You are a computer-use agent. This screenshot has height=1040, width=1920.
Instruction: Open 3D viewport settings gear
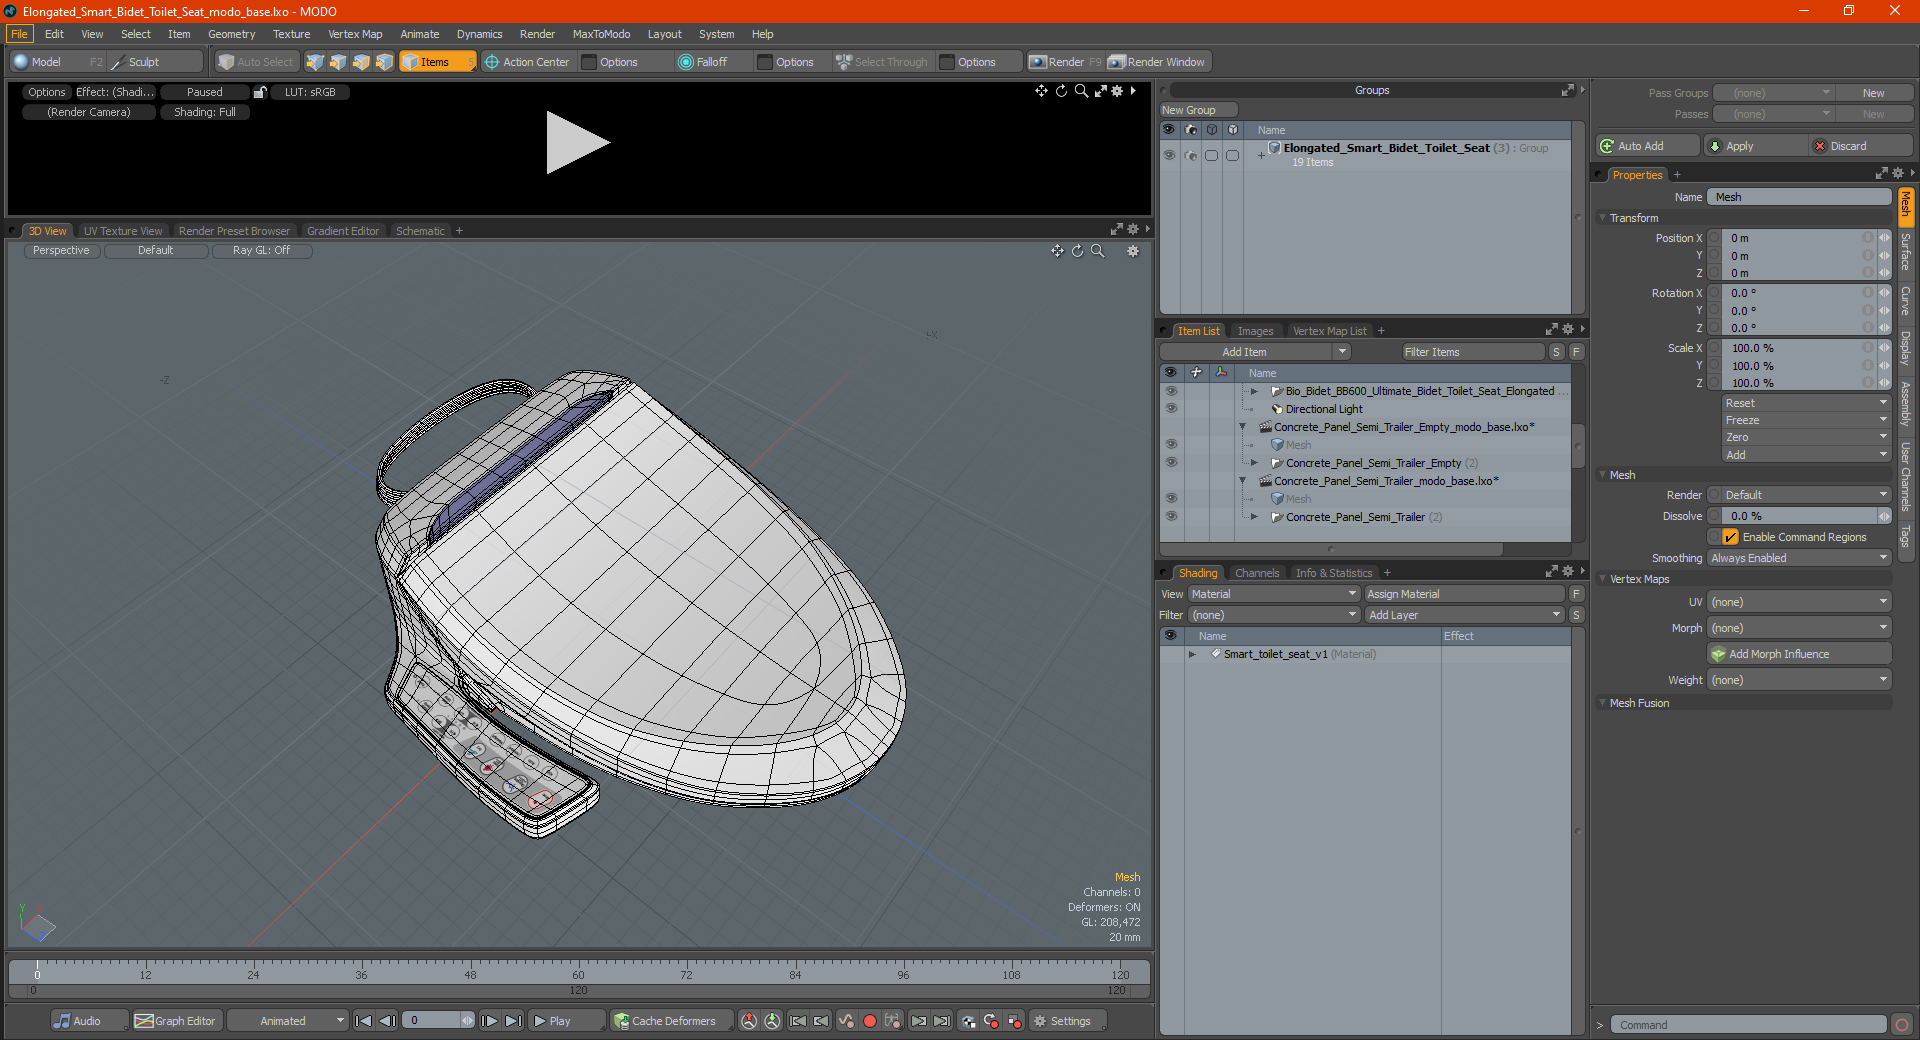[1133, 251]
